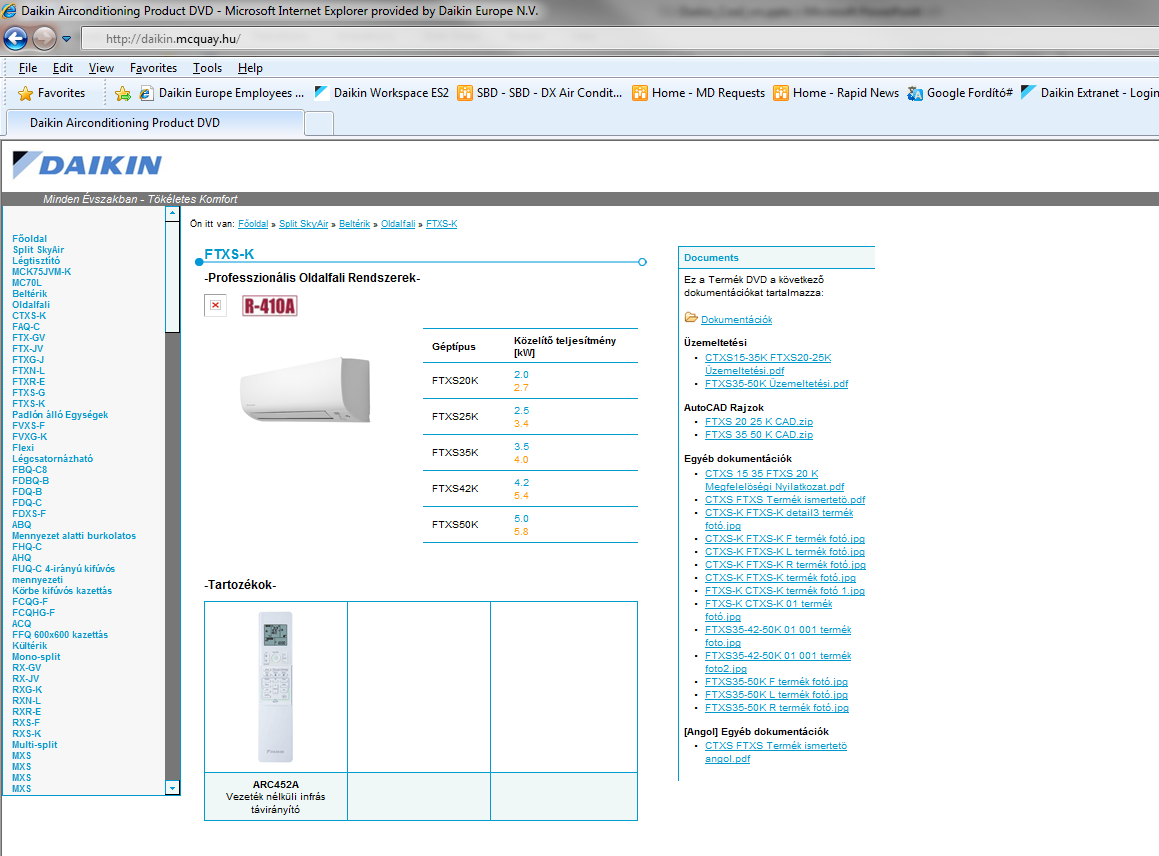The width and height of the screenshot is (1159, 856).
Task: Open Daikin Workspace ES2 favorite
Action: 381,93
